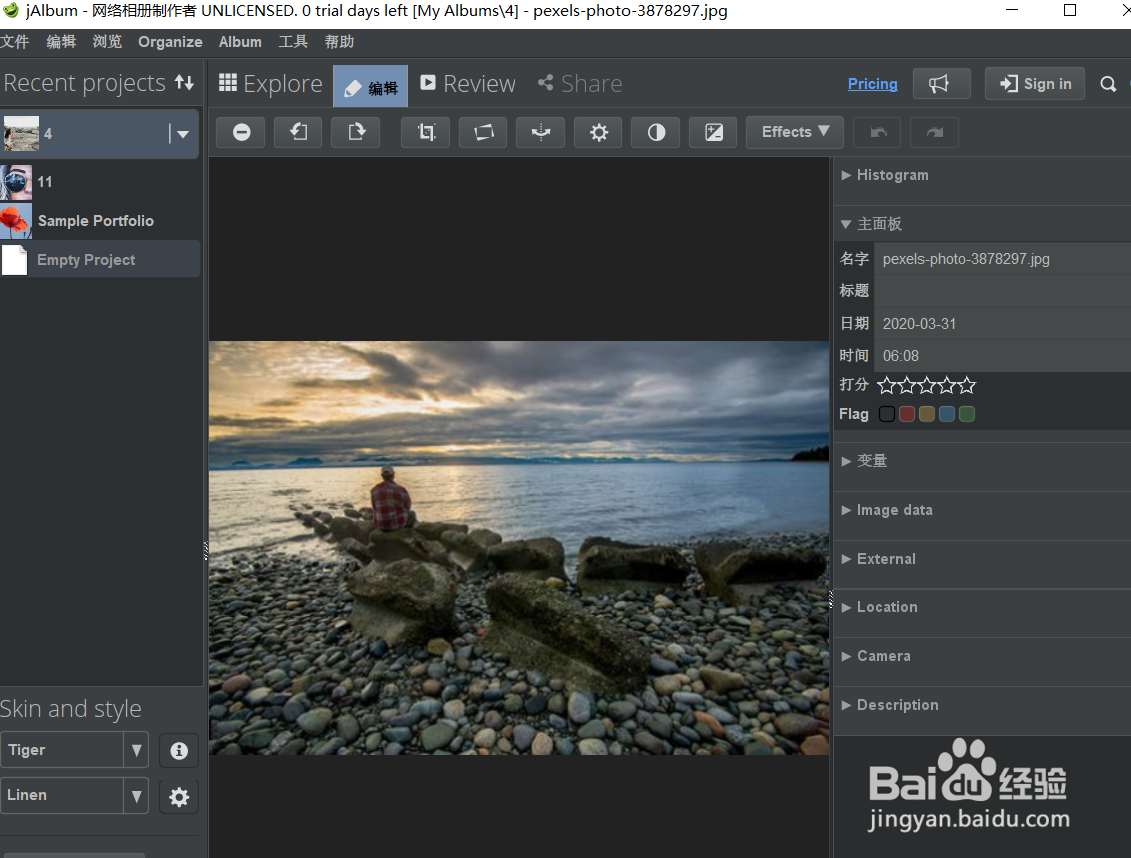This screenshot has height=858, width=1131.
Task: Open skin settings gear next to Linen
Action: [x=179, y=797]
